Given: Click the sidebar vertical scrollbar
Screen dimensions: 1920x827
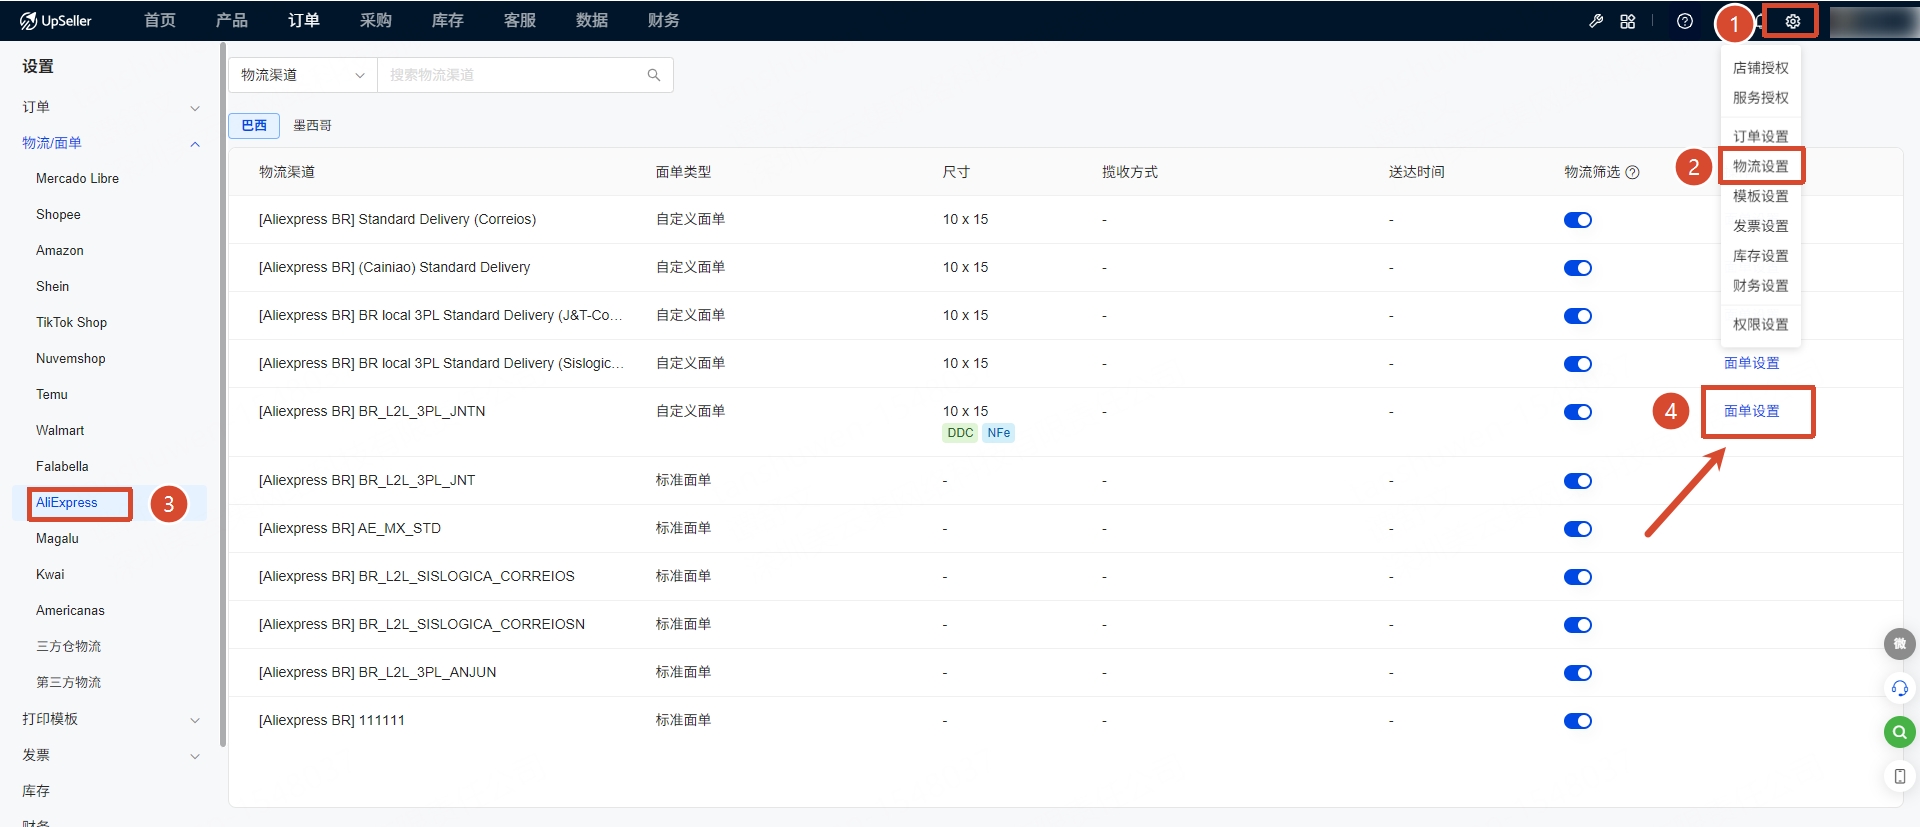Looking at the screenshot, I should pos(223,395).
